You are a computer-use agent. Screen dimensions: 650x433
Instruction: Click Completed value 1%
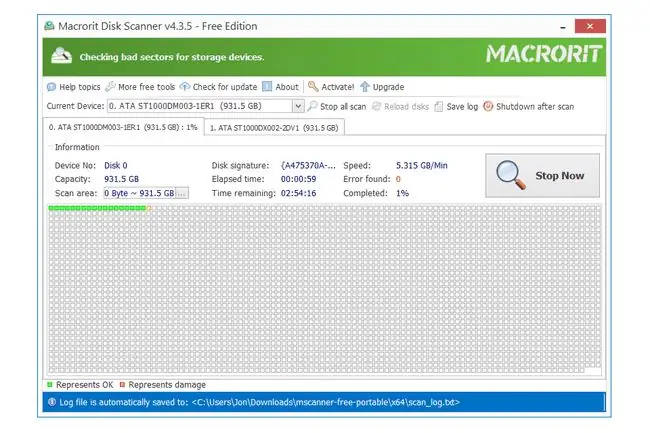pos(402,193)
